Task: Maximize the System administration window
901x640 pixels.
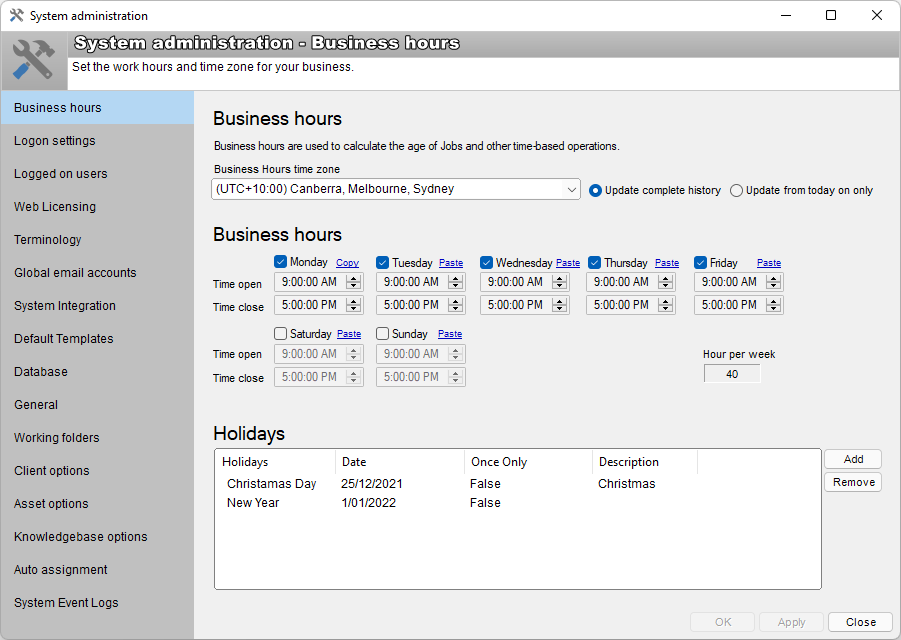Action: 831,16
